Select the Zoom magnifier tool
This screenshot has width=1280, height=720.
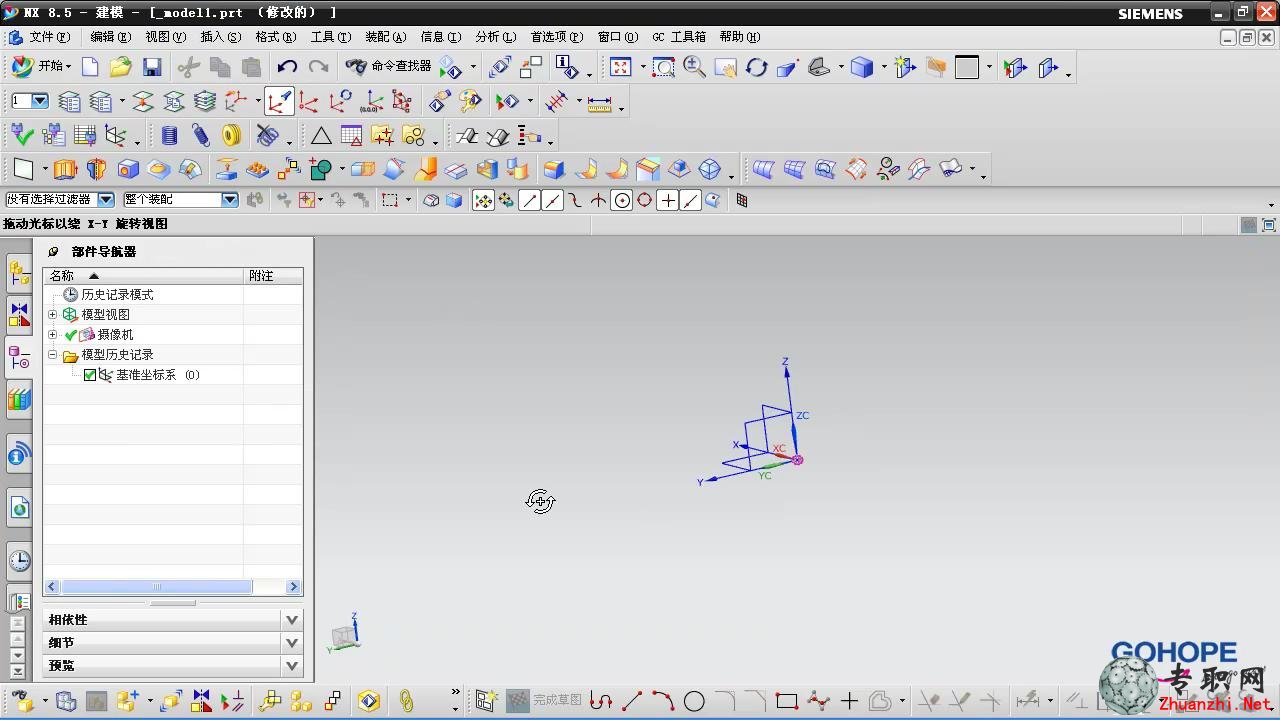coord(694,67)
